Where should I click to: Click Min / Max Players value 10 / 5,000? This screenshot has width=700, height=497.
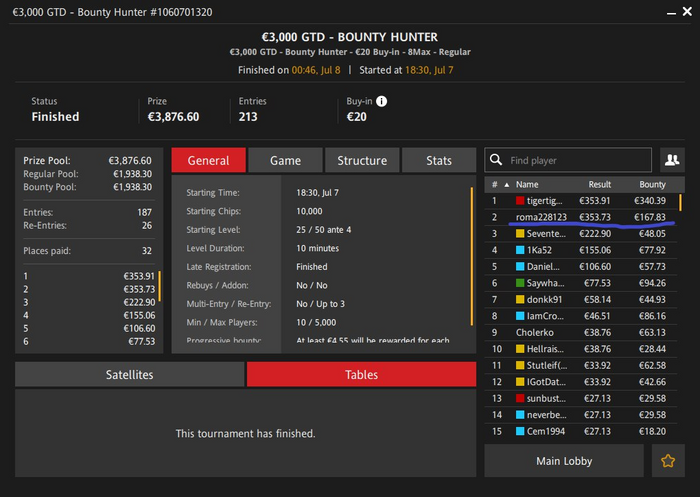click(316, 322)
